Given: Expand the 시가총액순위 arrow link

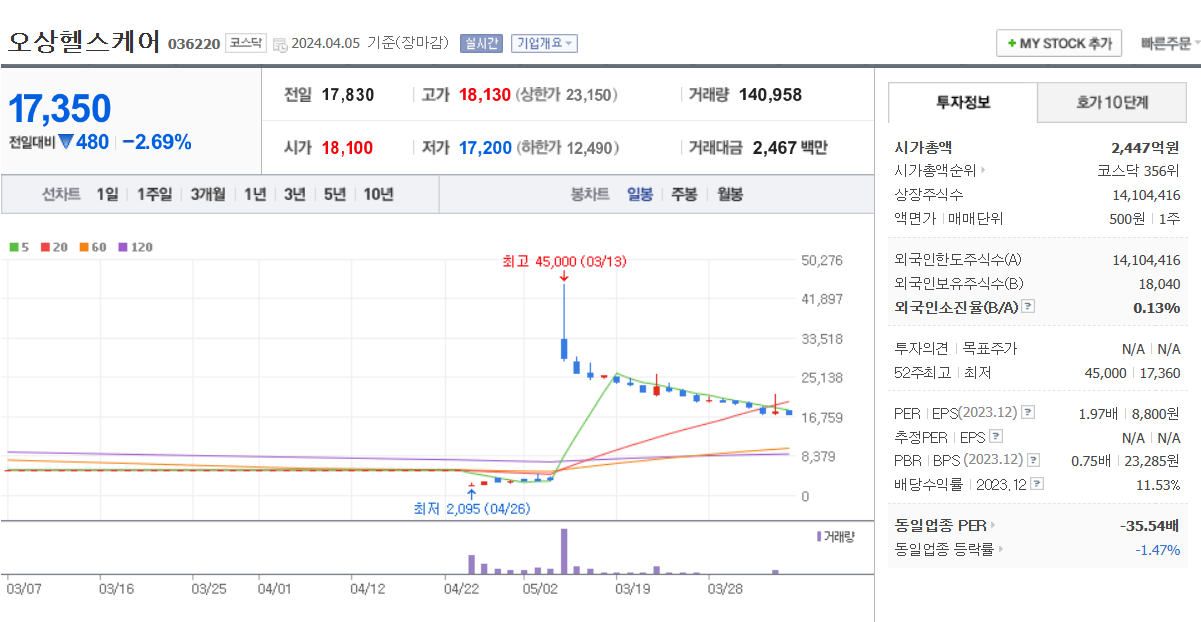Looking at the screenshot, I should (982, 171).
